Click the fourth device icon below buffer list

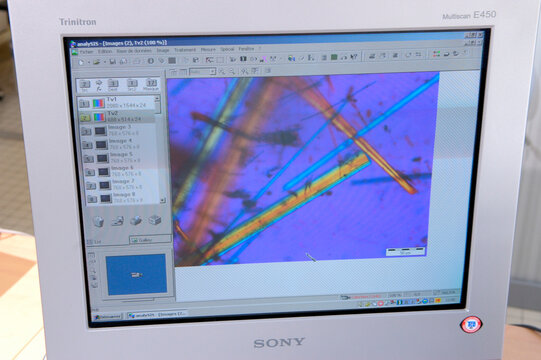pos(155,220)
